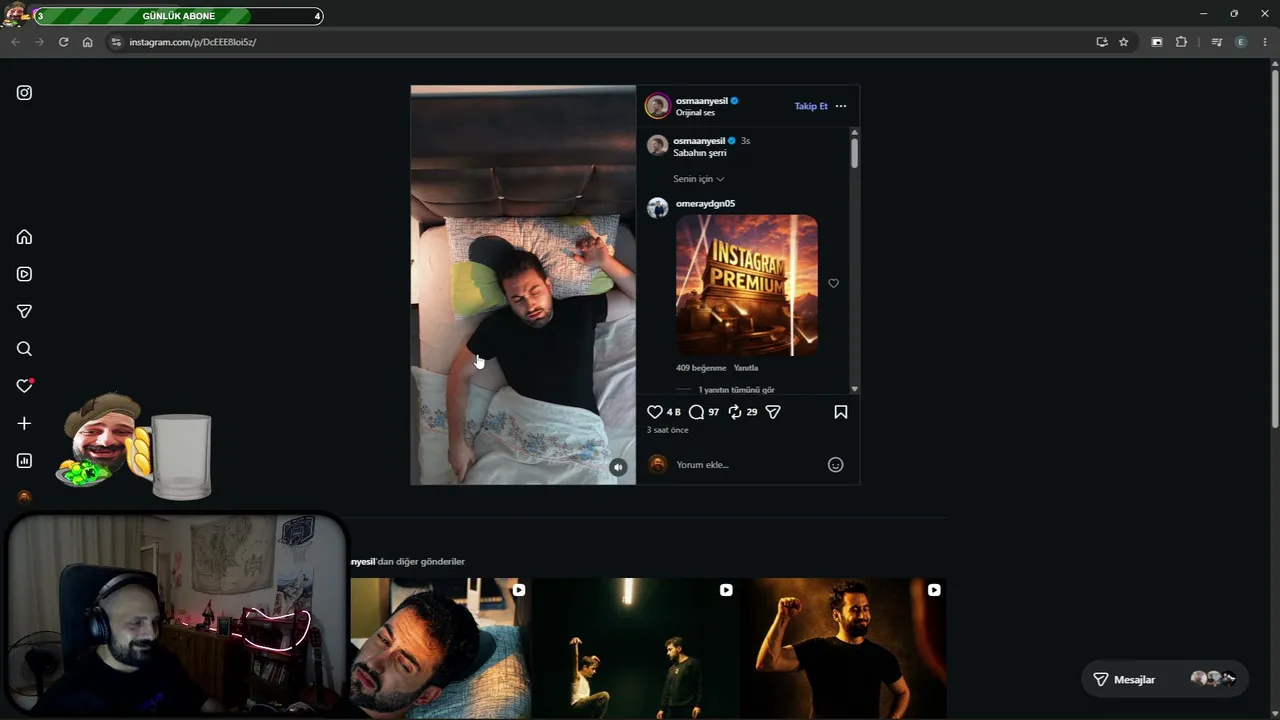Open the Chrome profile button
Viewport: 1280px width, 720px height.
tap(1241, 42)
